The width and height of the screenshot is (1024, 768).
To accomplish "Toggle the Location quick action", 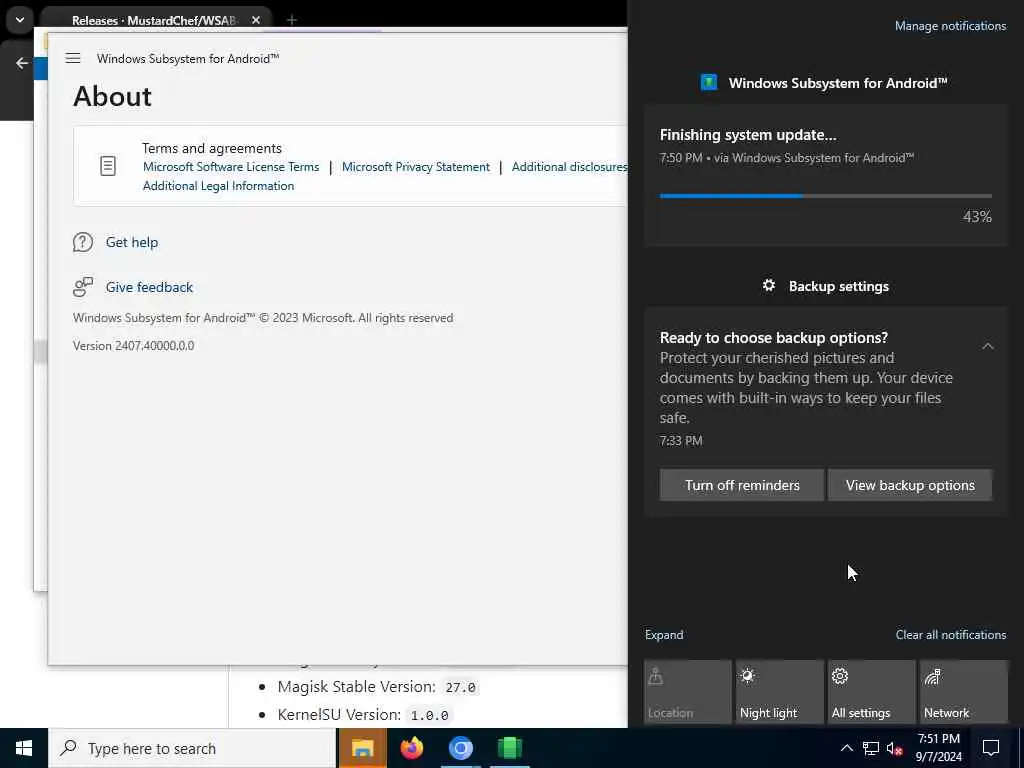I will point(688,692).
